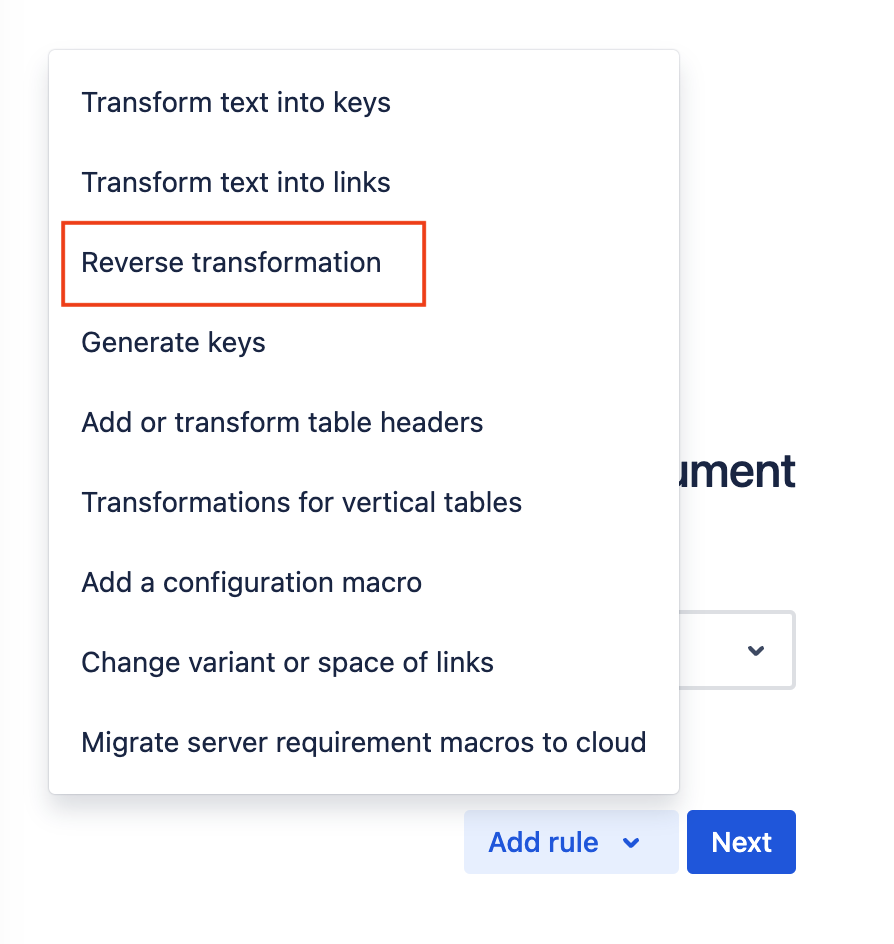Choose 'Change variant or space of links'

click(287, 662)
